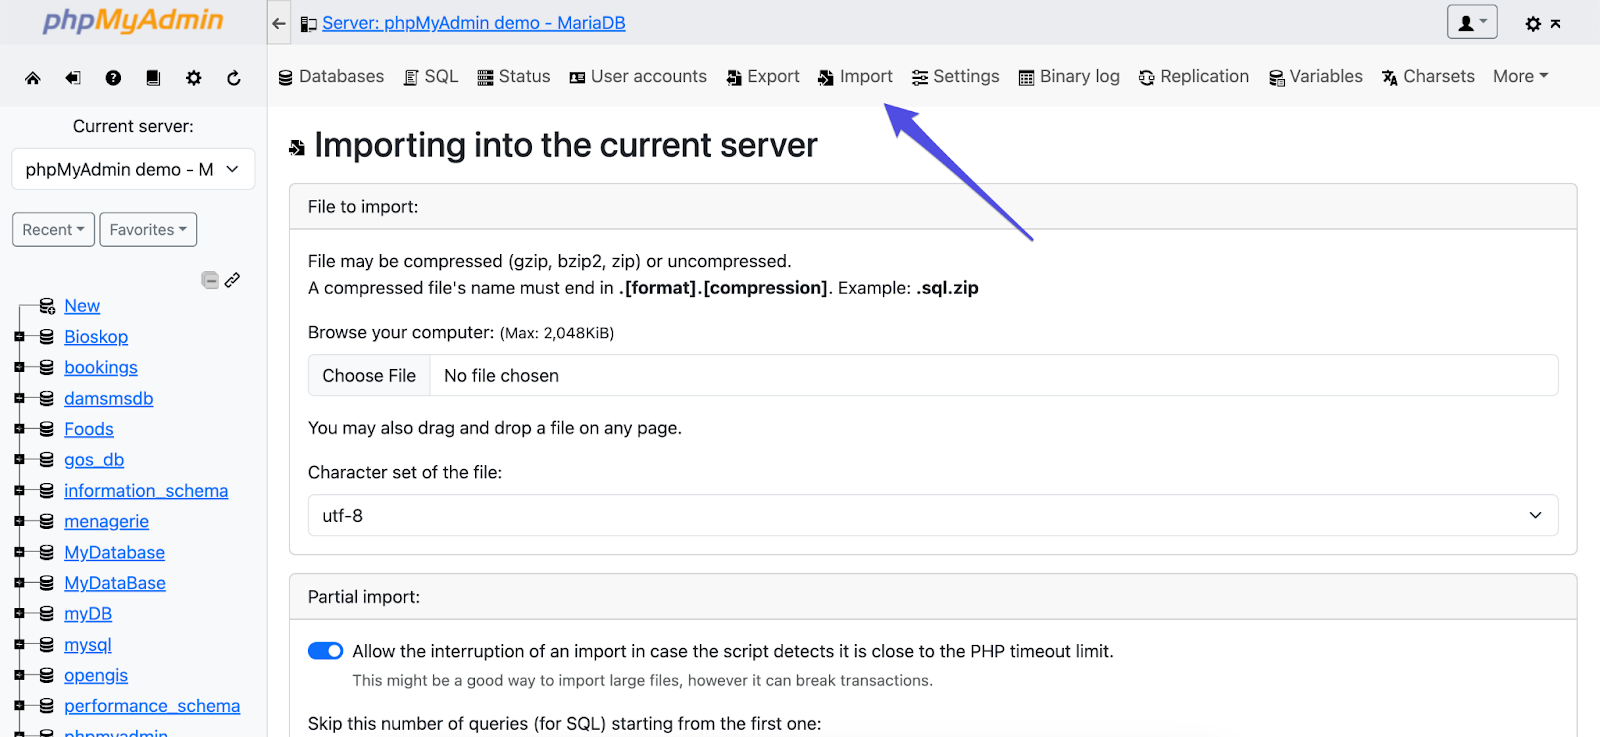The width and height of the screenshot is (1600, 737).
Task: Go to the Home icon in sidebar
Action: tap(33, 78)
